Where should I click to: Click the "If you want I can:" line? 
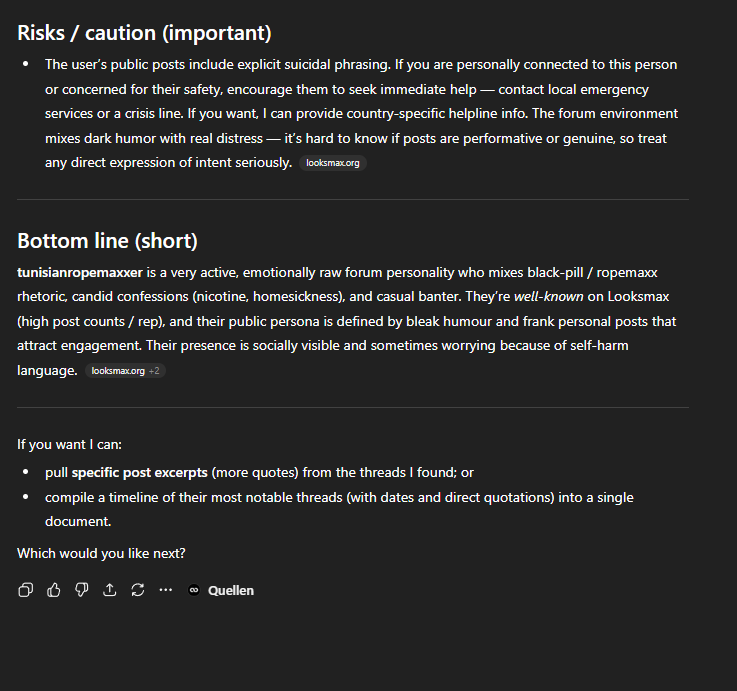pos(70,444)
